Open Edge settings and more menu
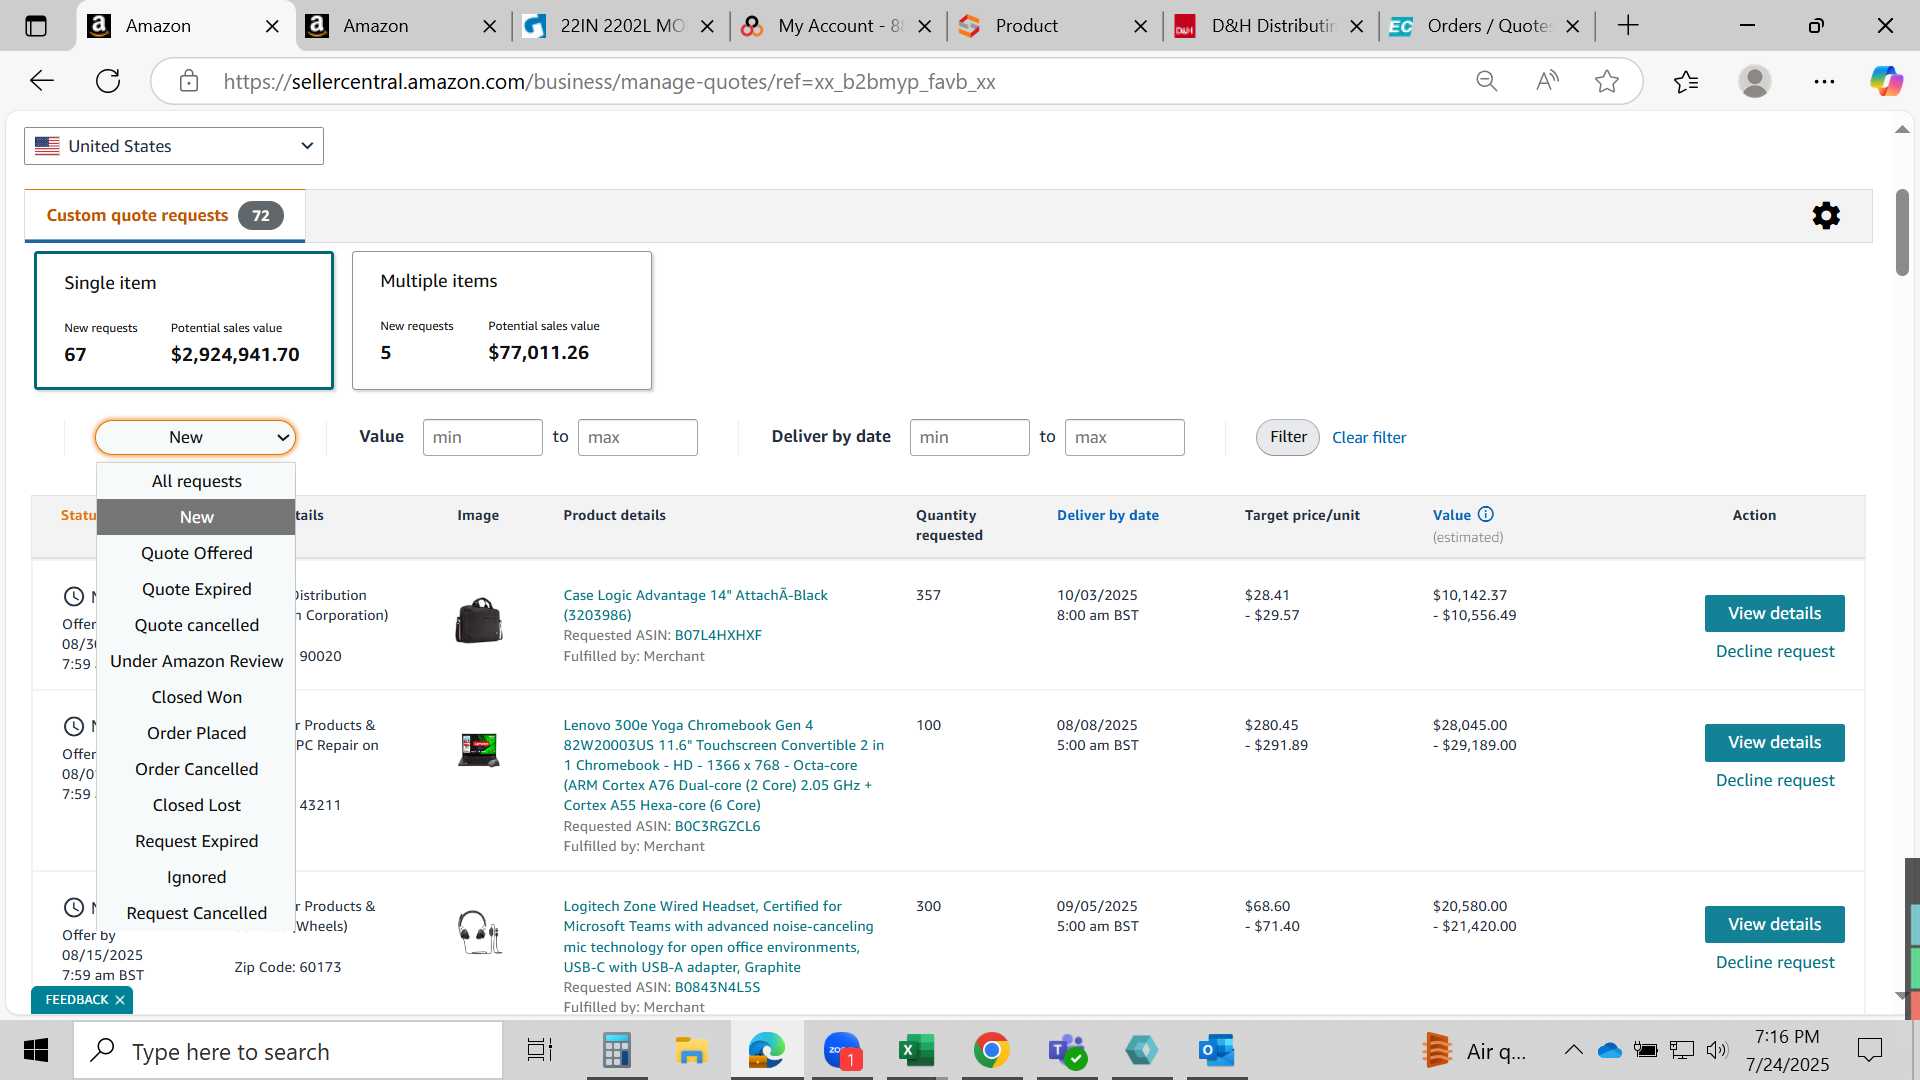Screen dimensions: 1920x1080 coord(1824,81)
